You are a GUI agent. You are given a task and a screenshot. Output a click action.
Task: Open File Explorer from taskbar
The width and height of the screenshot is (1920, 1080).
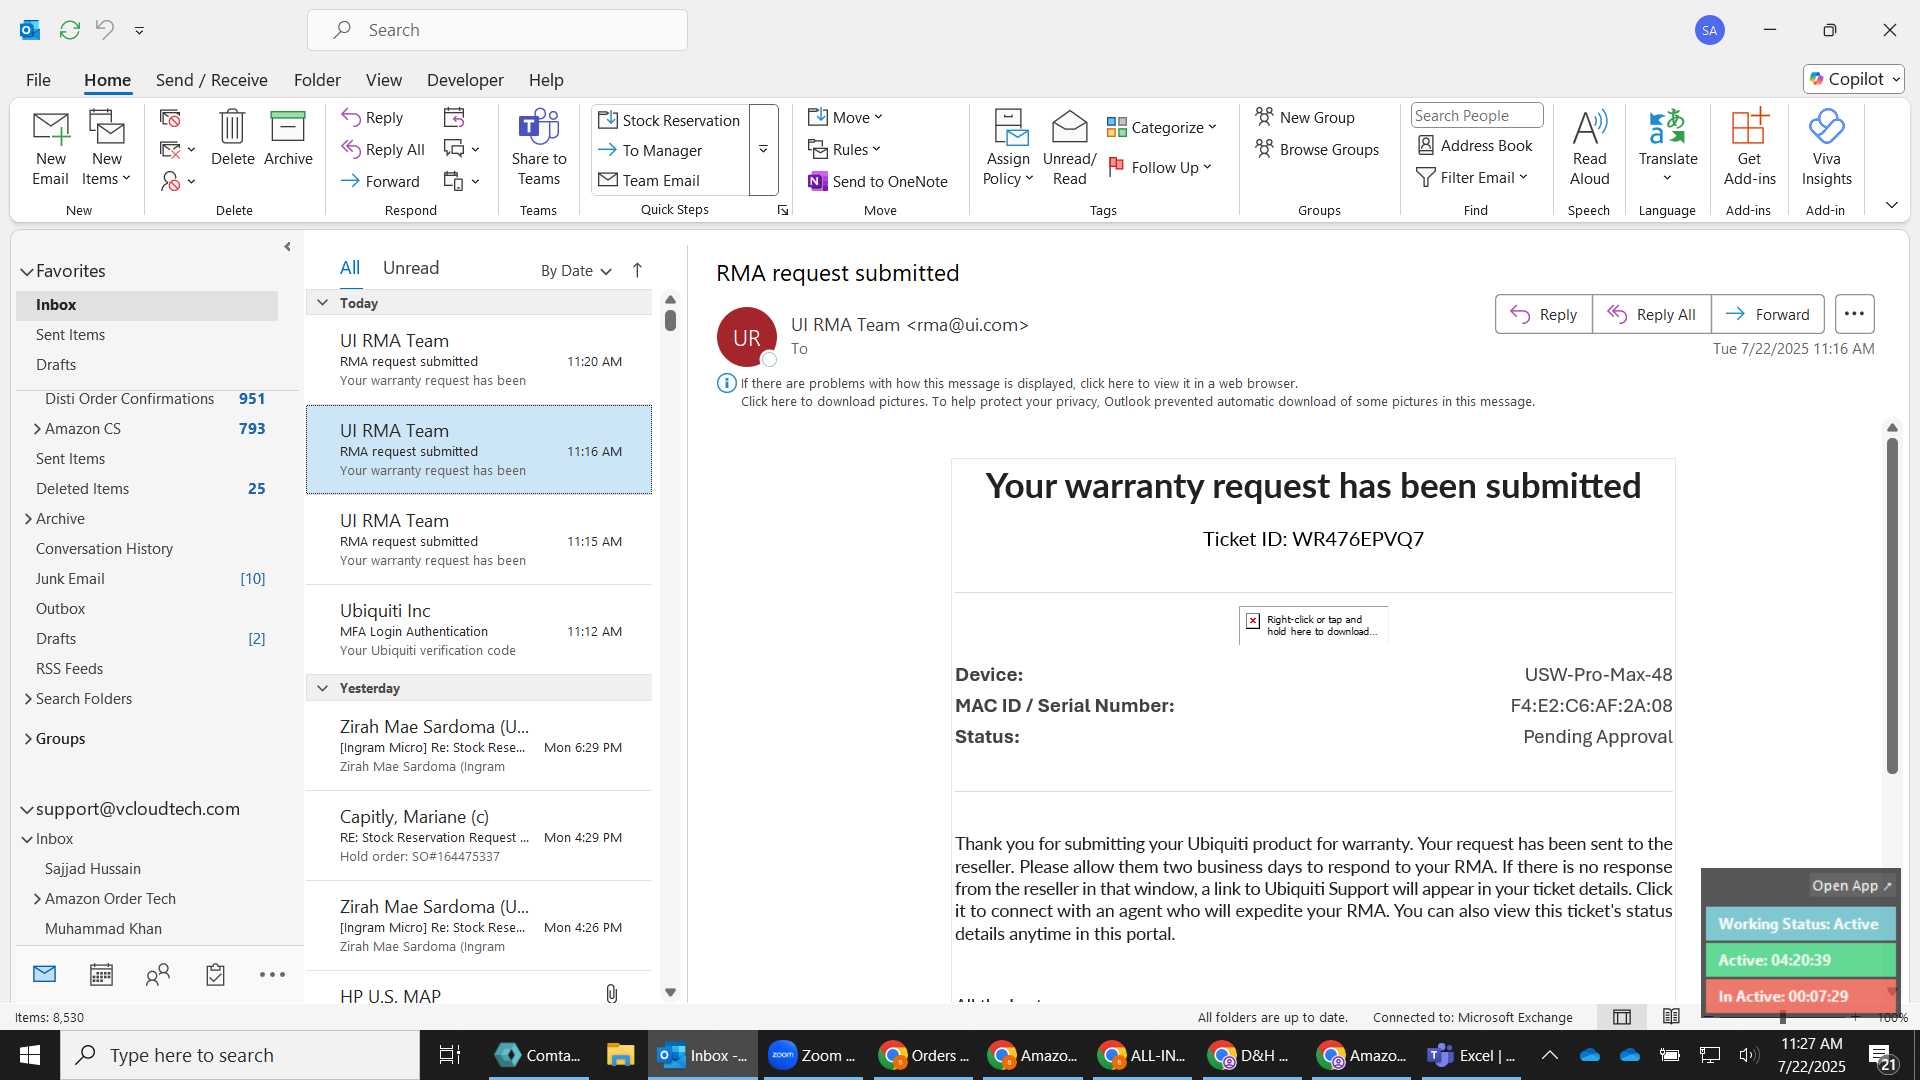pyautogui.click(x=620, y=1055)
